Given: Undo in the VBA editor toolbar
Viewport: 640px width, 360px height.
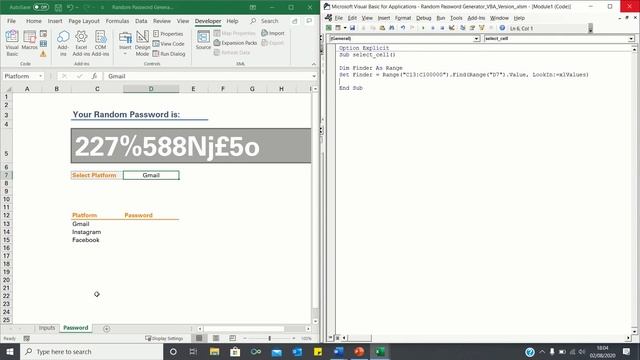Looking at the screenshot, I should point(403,28).
